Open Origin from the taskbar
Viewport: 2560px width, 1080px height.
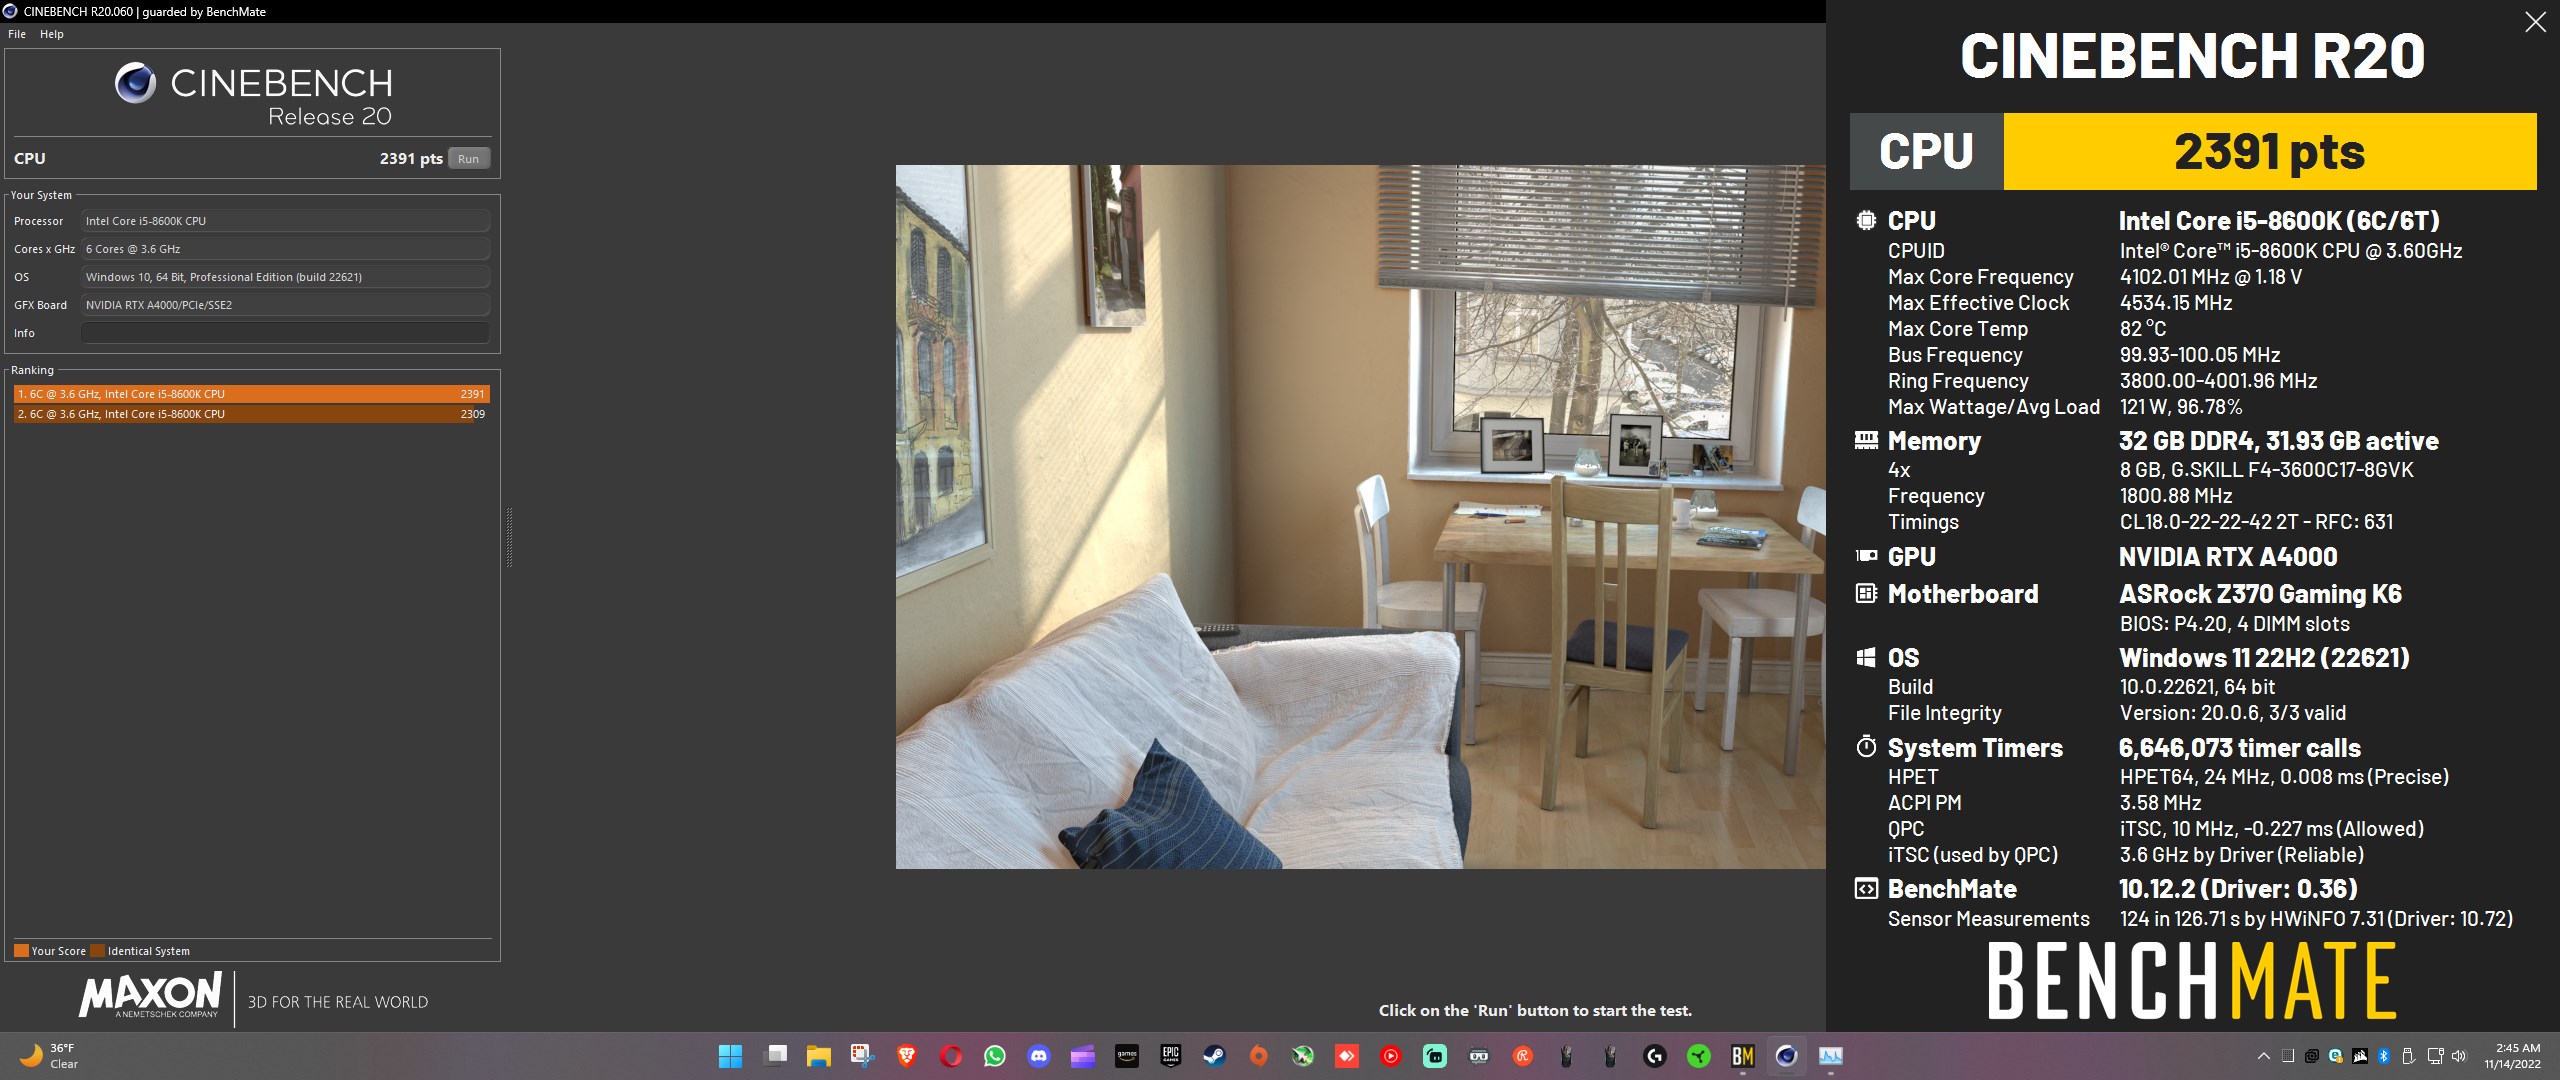1259,1056
